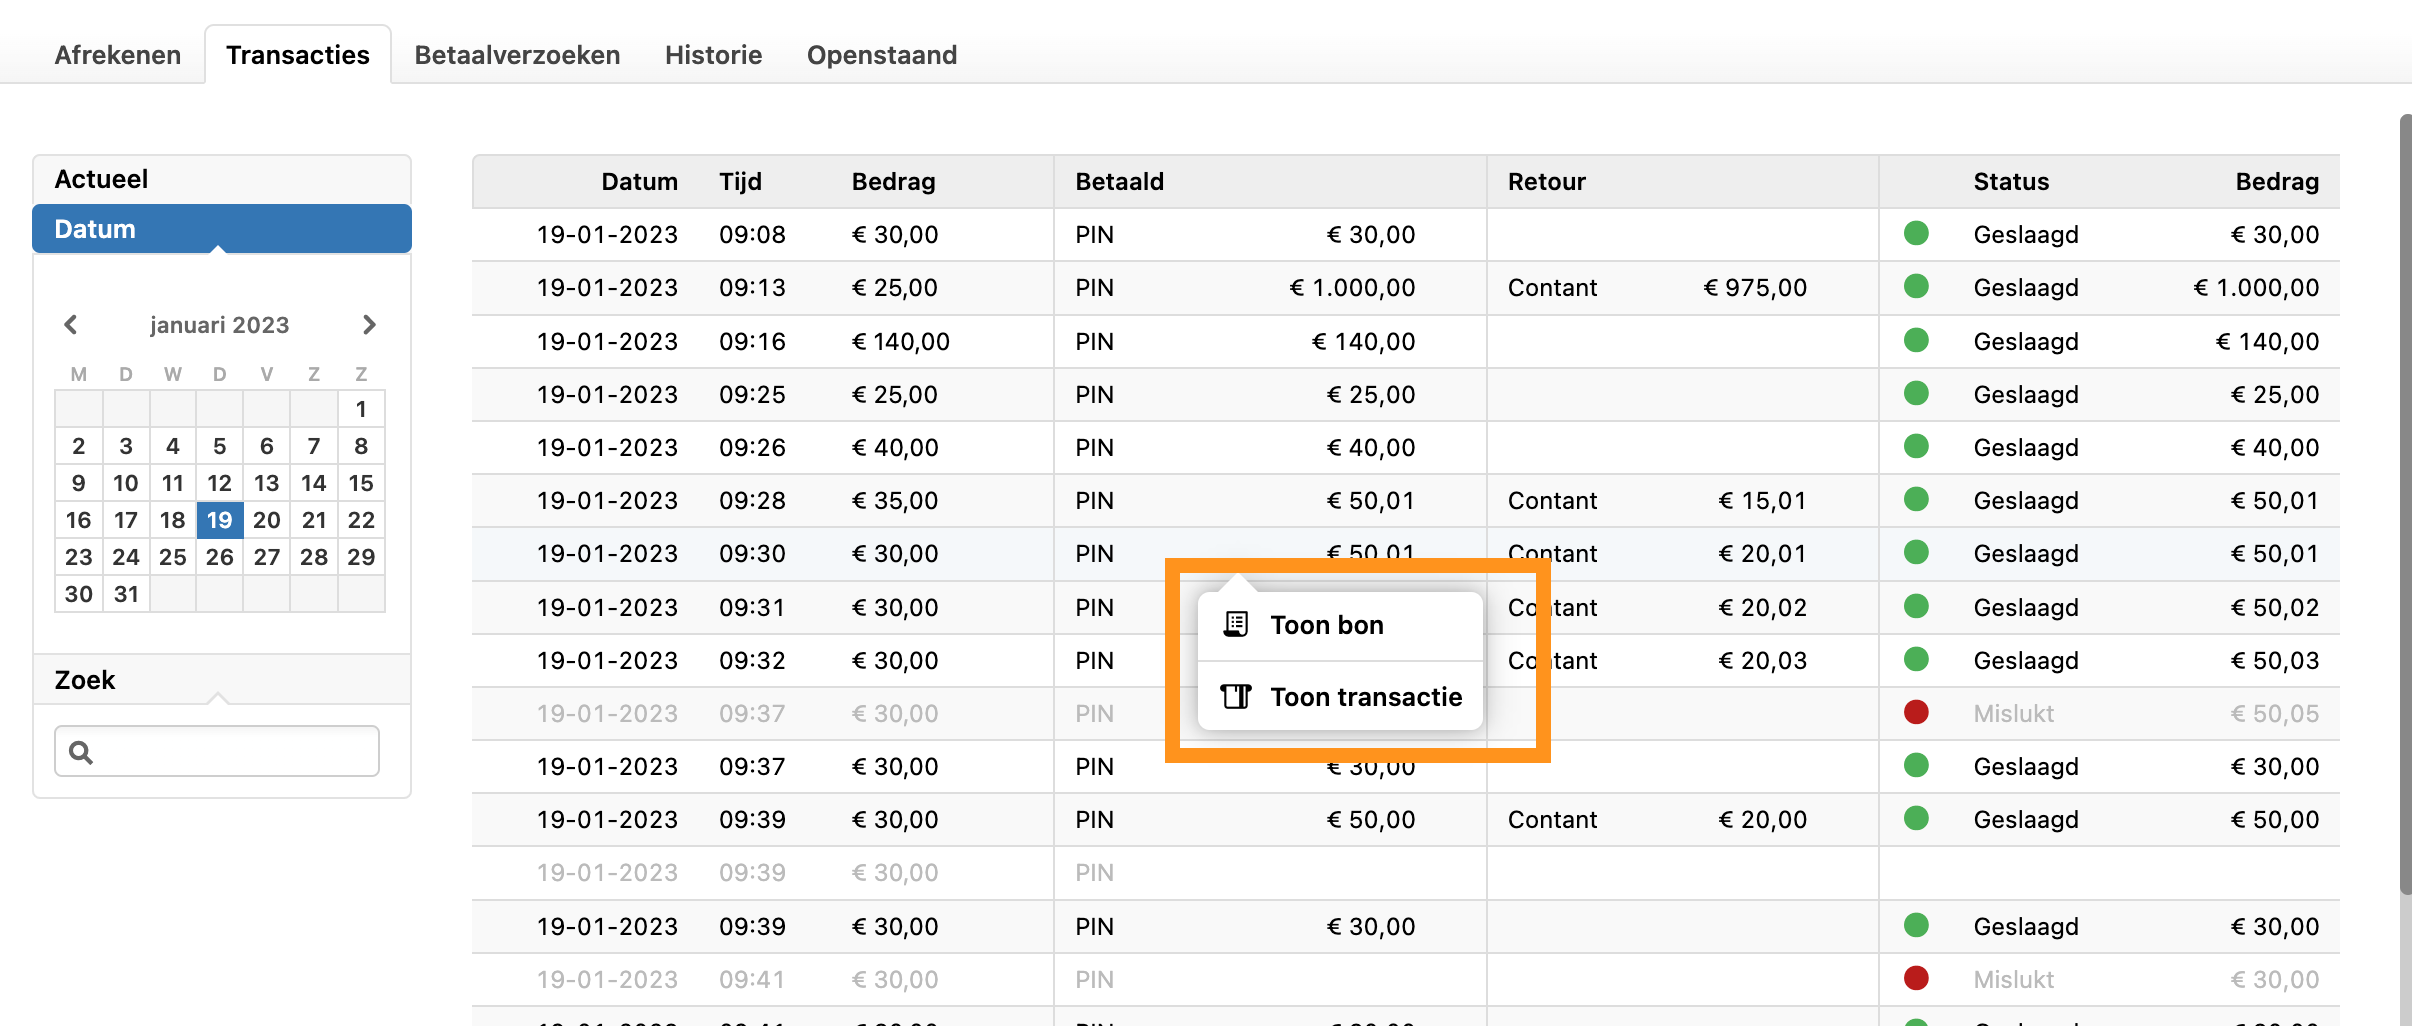Click green status dot of 09:08 transaction
This screenshot has width=2412, height=1026.
click(x=1916, y=234)
